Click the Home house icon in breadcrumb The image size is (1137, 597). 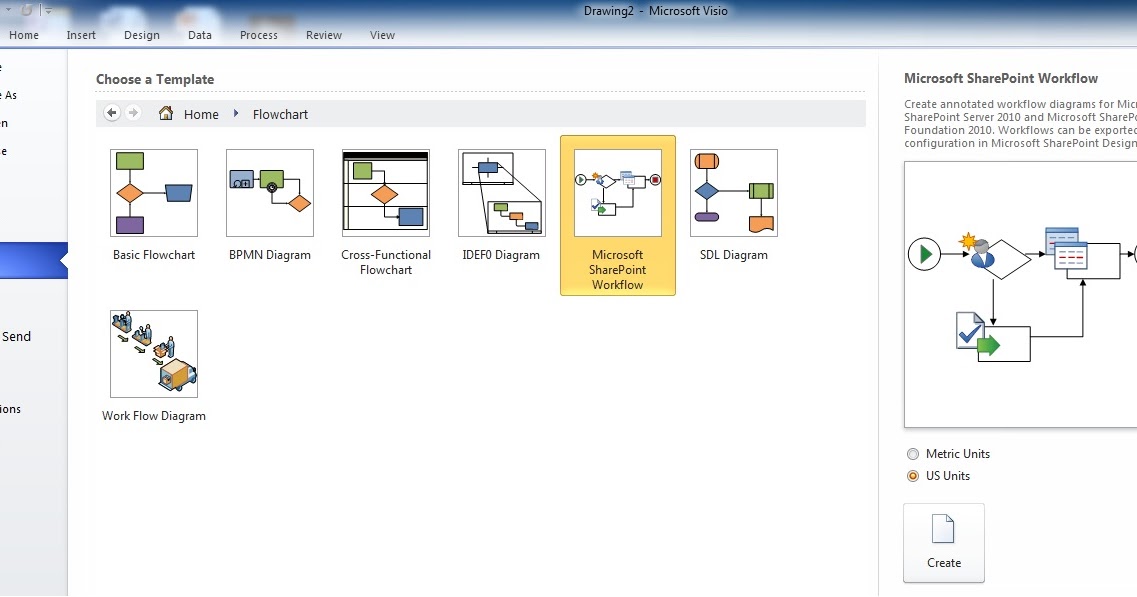tap(166, 113)
